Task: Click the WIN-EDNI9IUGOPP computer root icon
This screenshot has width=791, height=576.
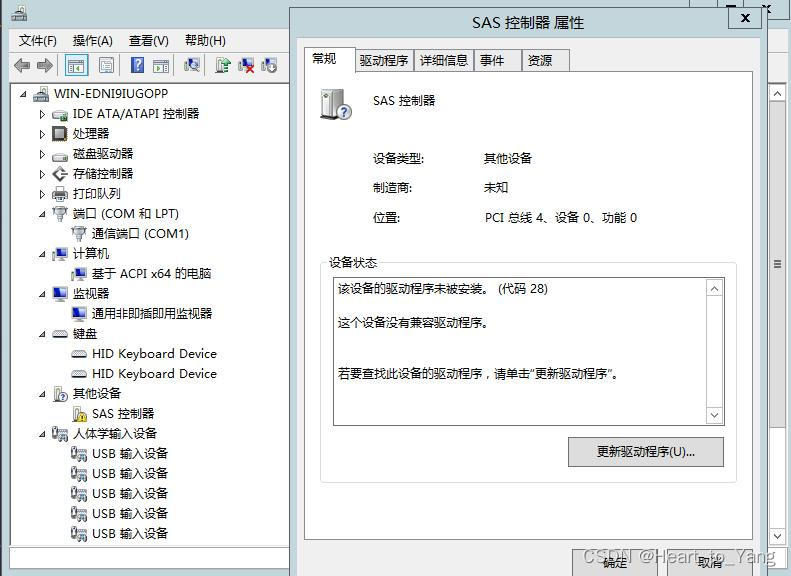Action: [40, 94]
